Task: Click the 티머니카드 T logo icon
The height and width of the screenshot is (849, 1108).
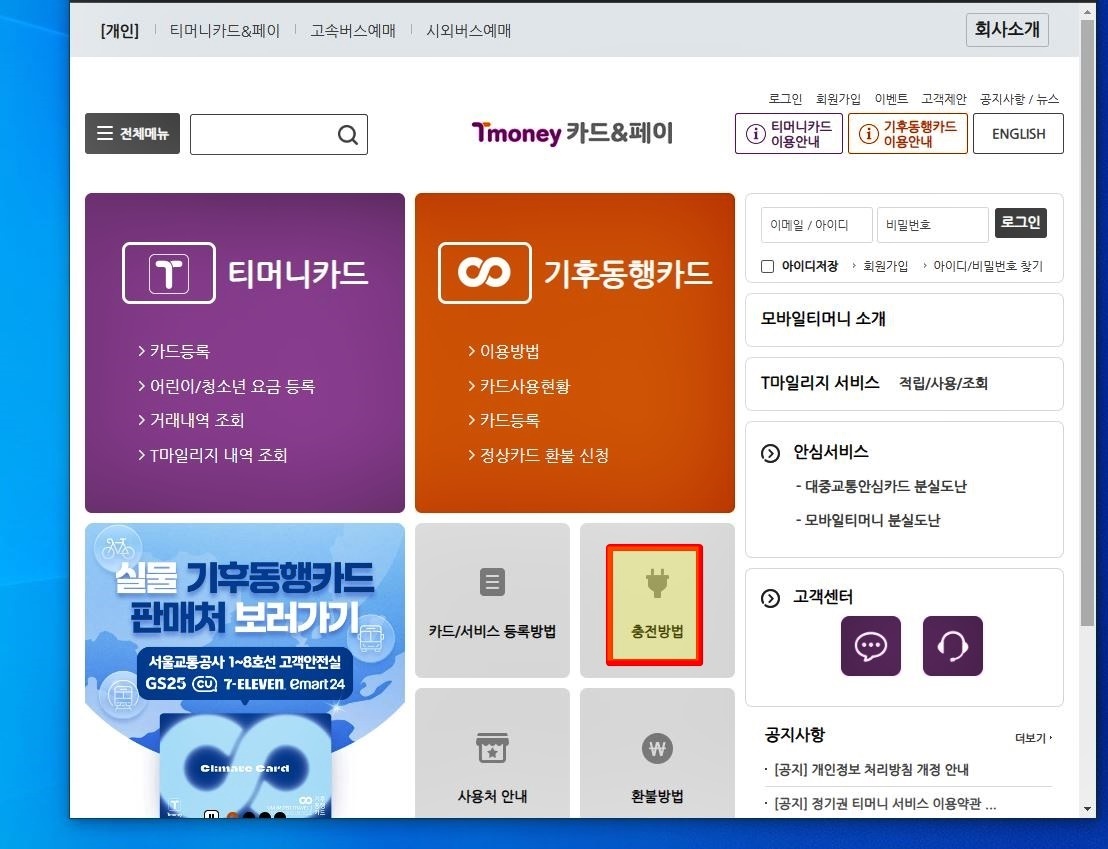Action: point(169,273)
